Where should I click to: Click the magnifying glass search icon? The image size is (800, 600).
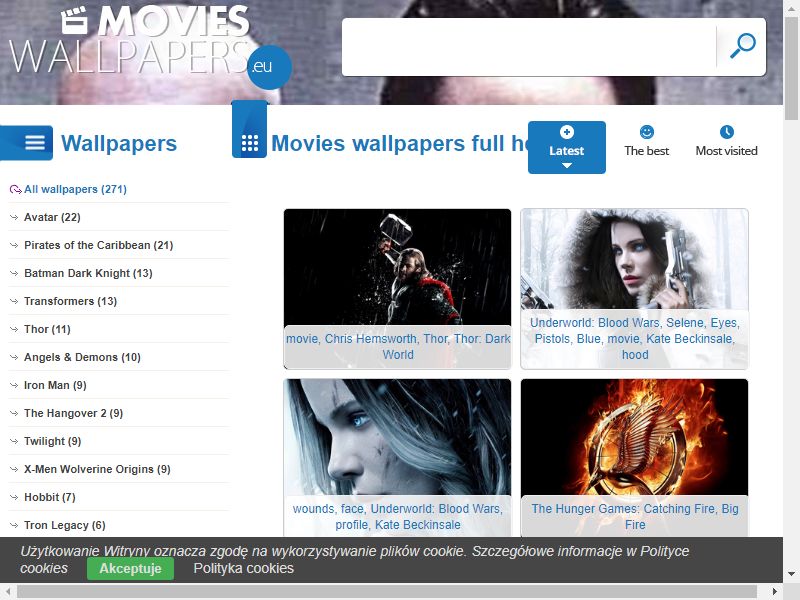[742, 46]
